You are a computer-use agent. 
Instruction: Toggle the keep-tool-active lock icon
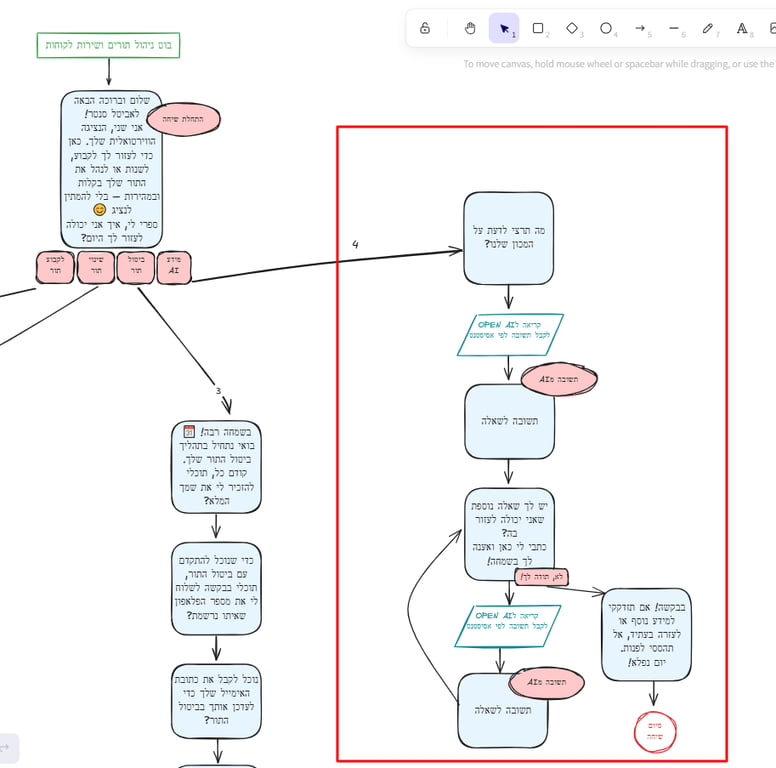(x=425, y=28)
